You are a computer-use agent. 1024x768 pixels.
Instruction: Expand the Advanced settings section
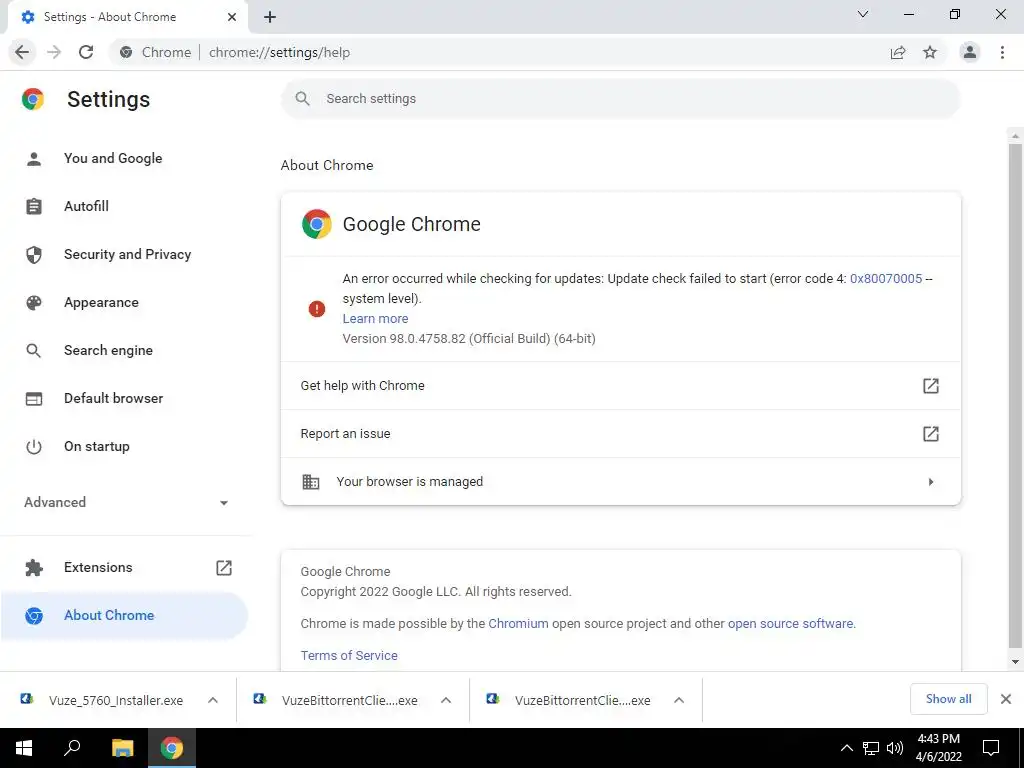126,502
